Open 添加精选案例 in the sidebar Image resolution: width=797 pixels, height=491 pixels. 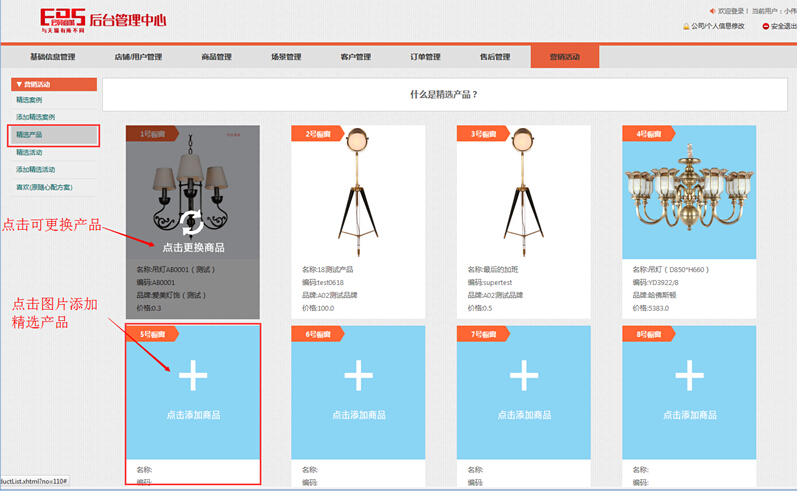[x=35, y=117]
